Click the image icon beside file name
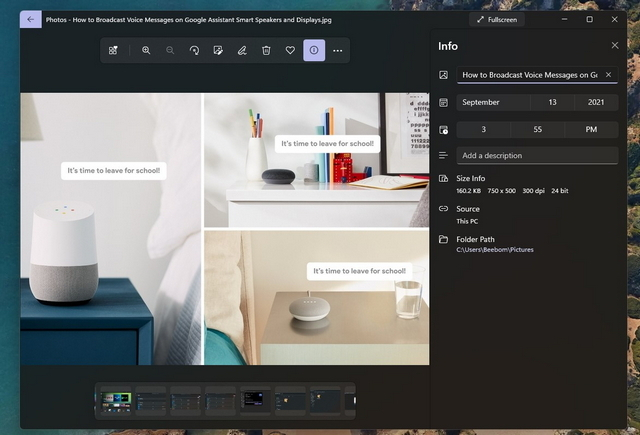This screenshot has height=435, width=640. [x=443, y=75]
